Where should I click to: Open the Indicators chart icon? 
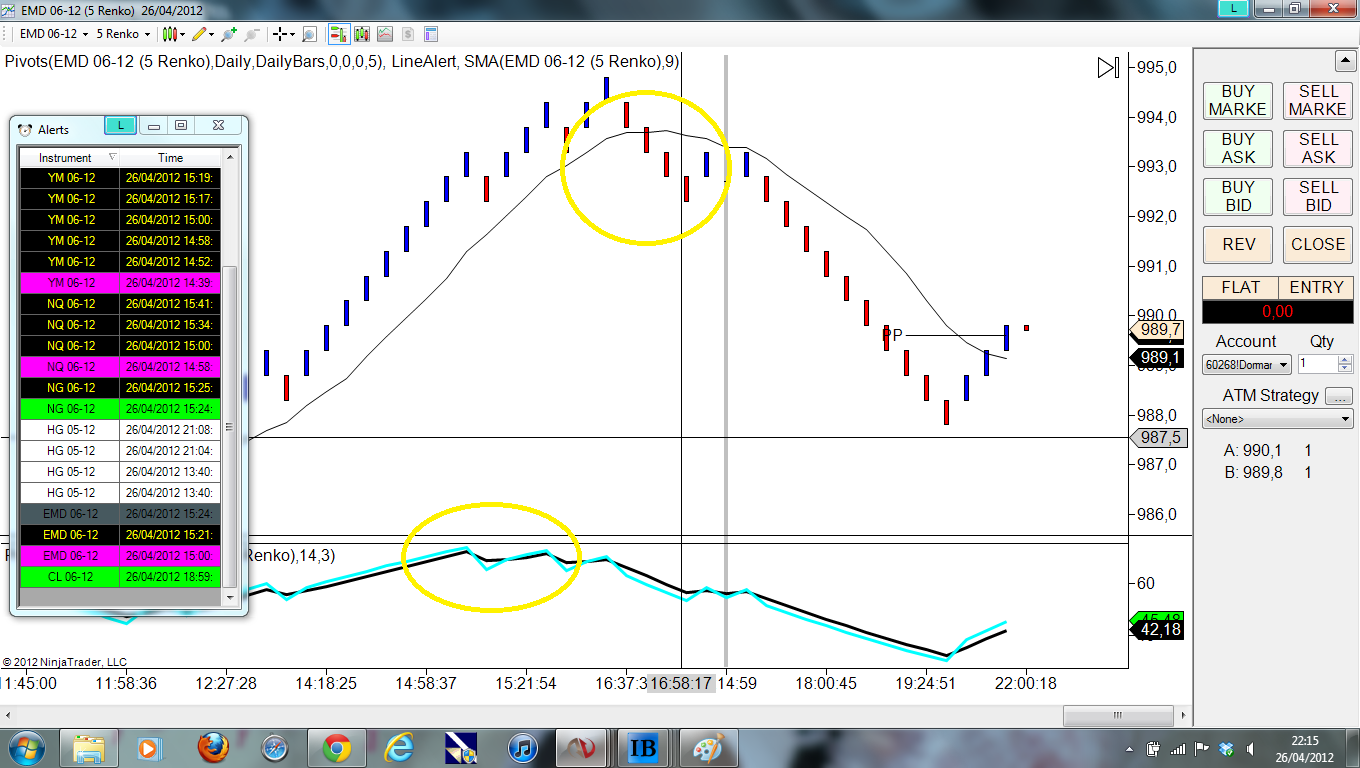385,34
